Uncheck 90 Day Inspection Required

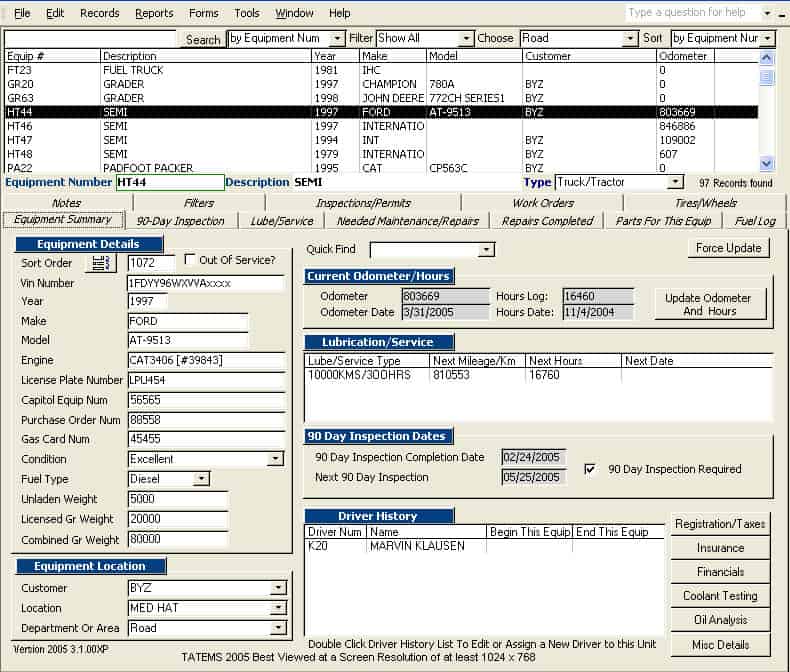tap(589, 469)
